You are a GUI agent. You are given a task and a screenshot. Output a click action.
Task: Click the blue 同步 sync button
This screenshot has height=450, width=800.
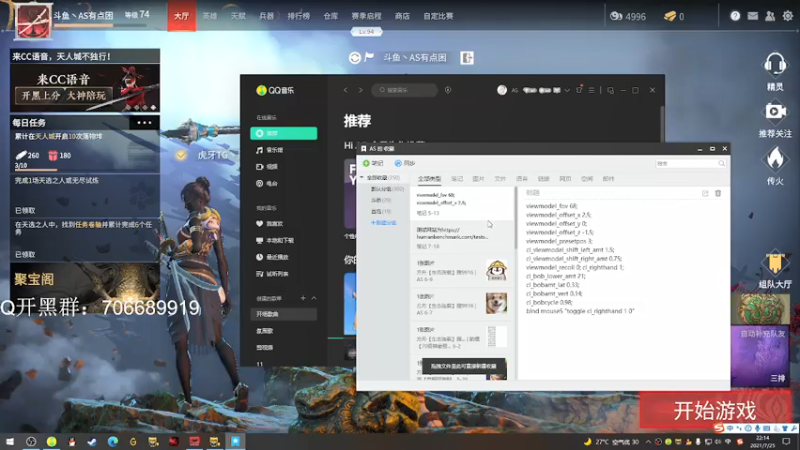coord(405,163)
